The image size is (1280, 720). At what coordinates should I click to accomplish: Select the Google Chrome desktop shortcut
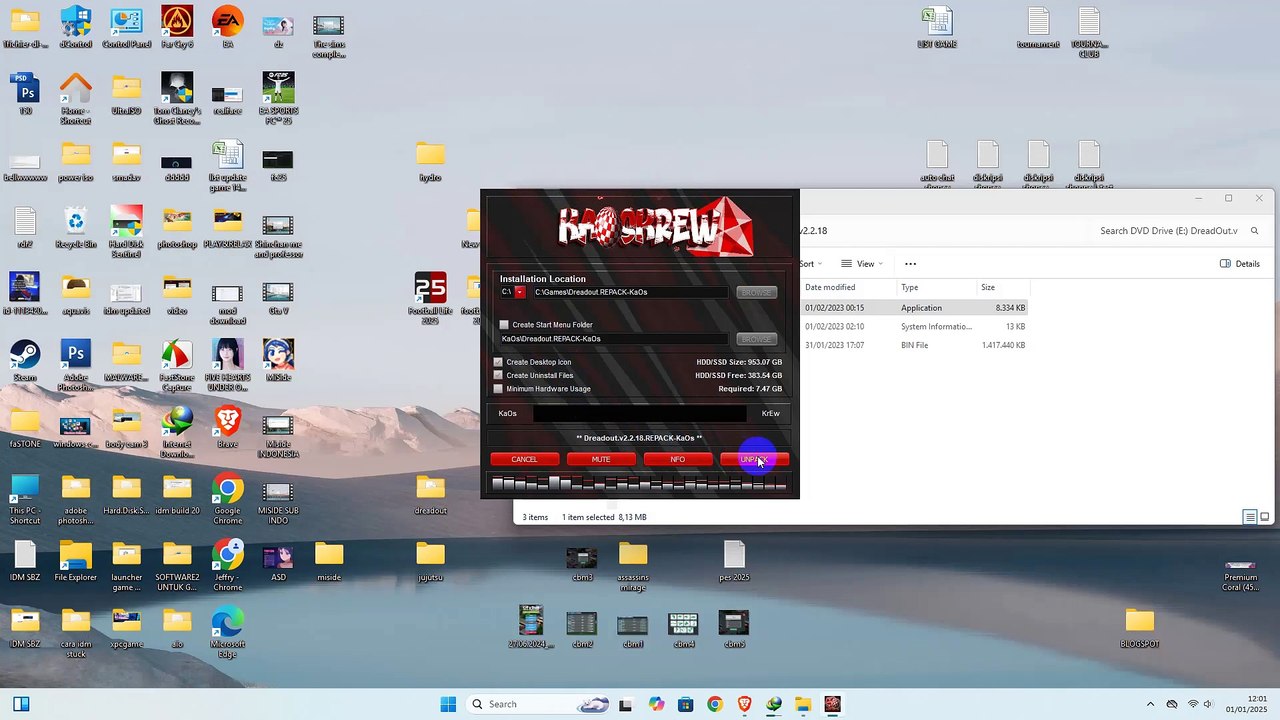coord(228,499)
